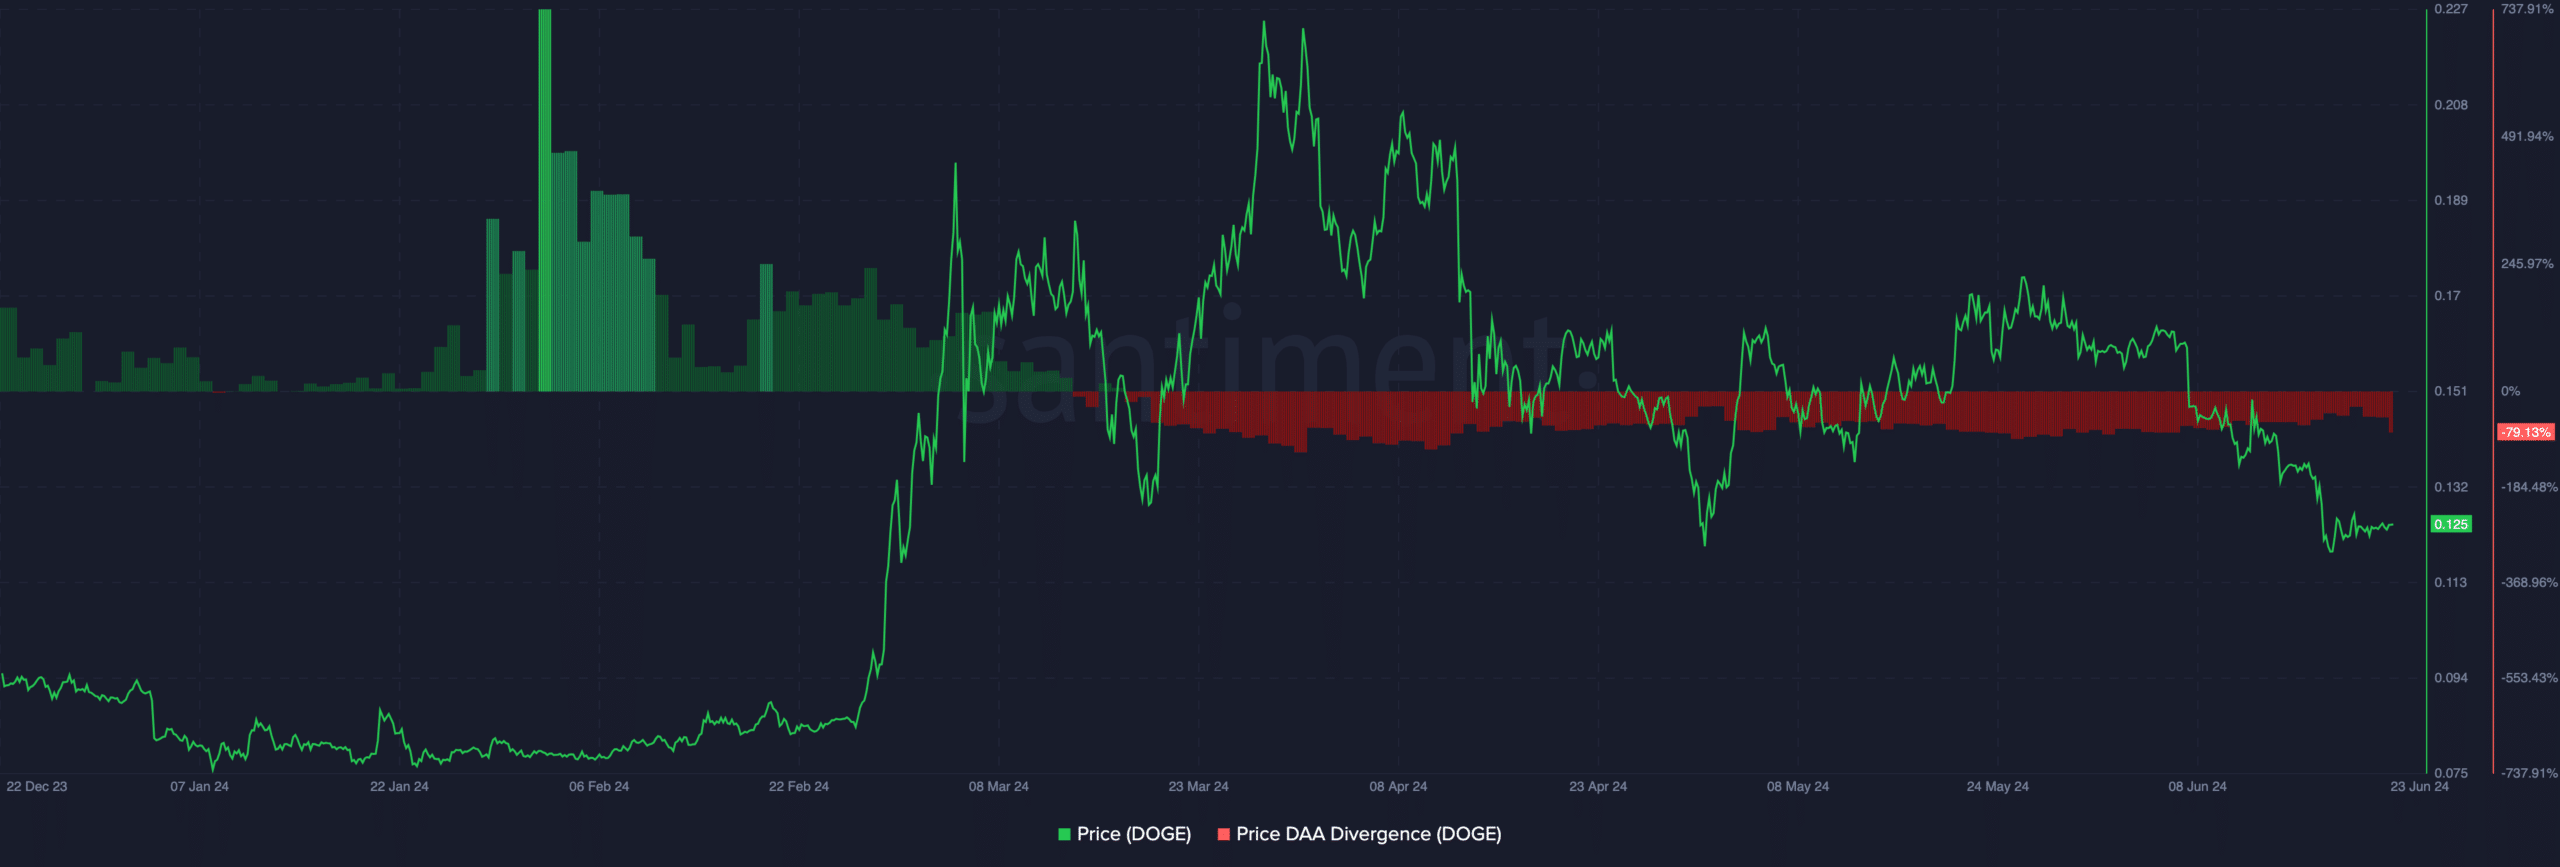
Task: Click the 0.189 price axis value
Action: point(2451,201)
